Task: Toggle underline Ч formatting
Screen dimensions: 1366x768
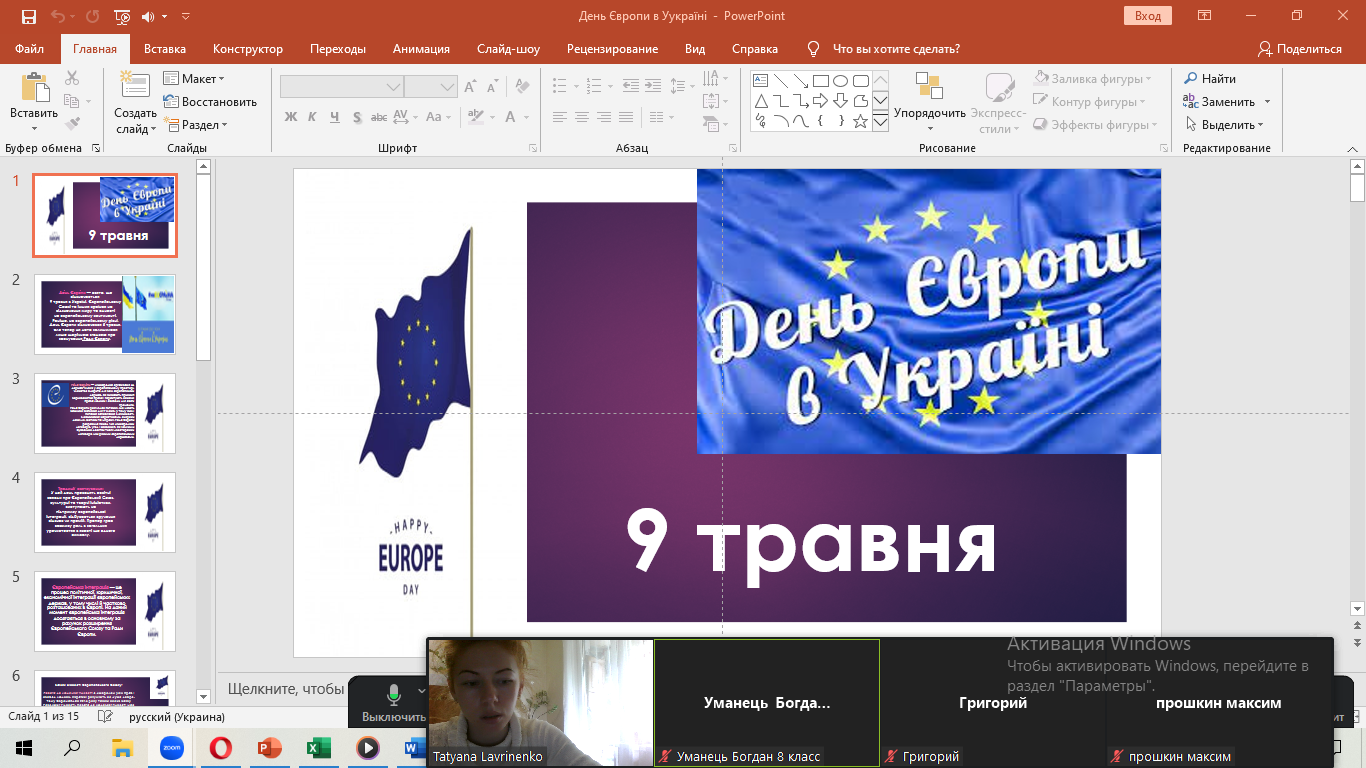Action: 336,117
